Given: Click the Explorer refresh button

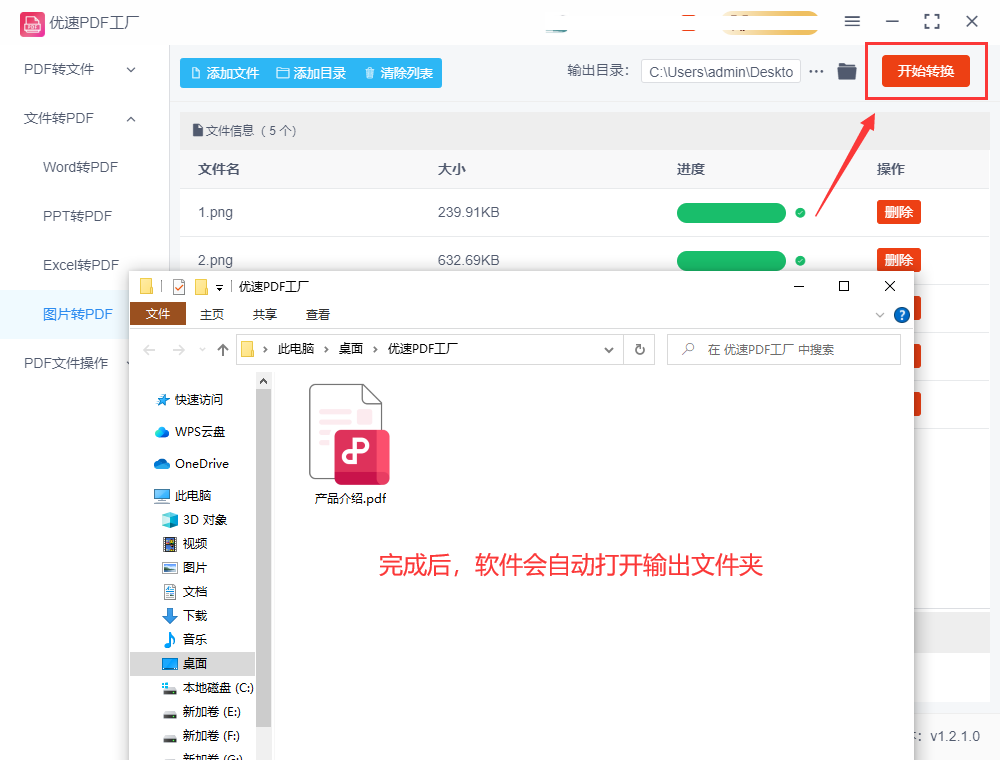Looking at the screenshot, I should [640, 349].
